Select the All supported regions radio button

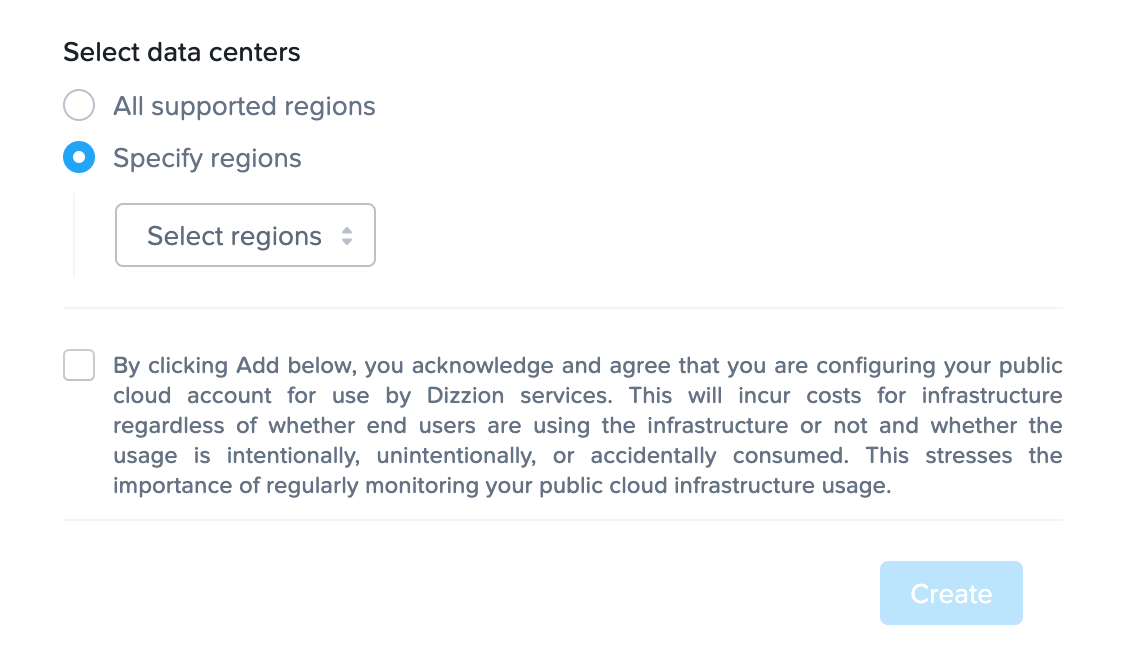click(79, 106)
